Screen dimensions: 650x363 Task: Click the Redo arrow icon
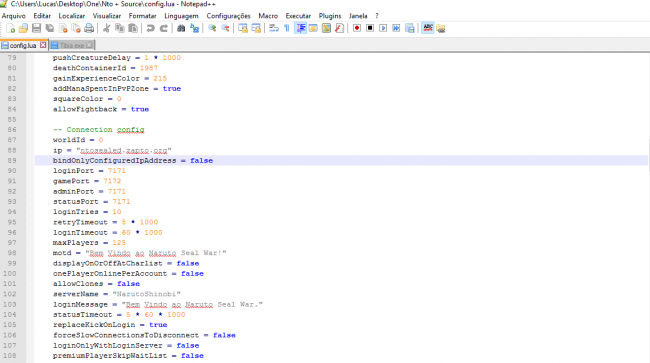click(x=164, y=28)
